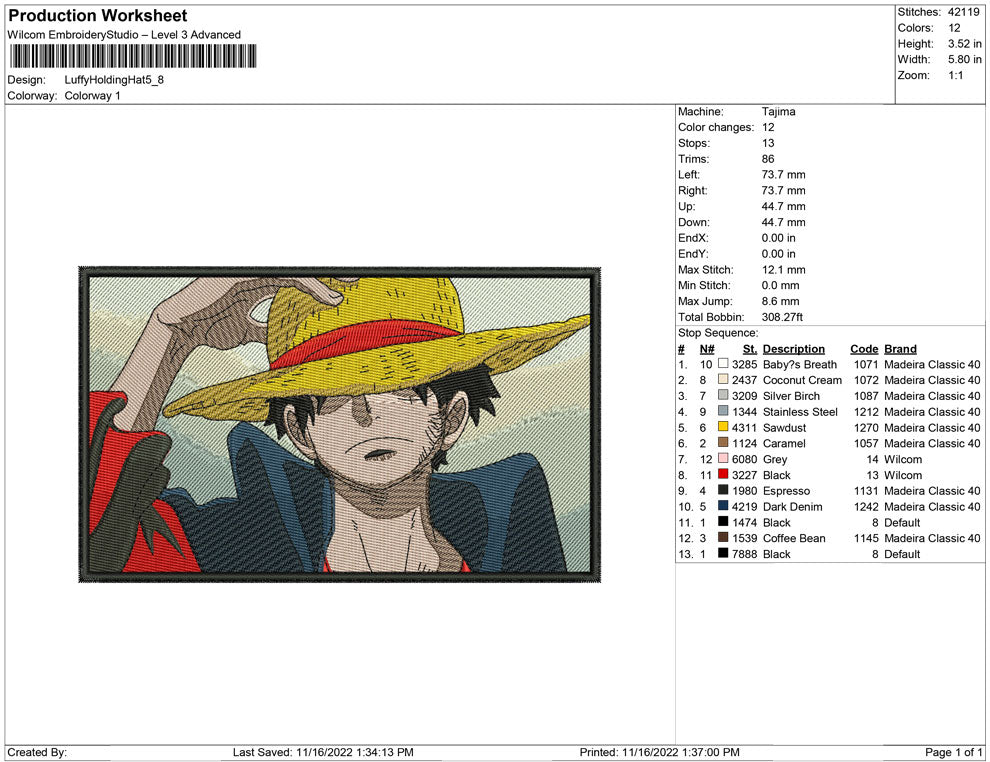990x762 pixels.
Task: Click the 'Production Worksheet' title
Action: pos(97,16)
